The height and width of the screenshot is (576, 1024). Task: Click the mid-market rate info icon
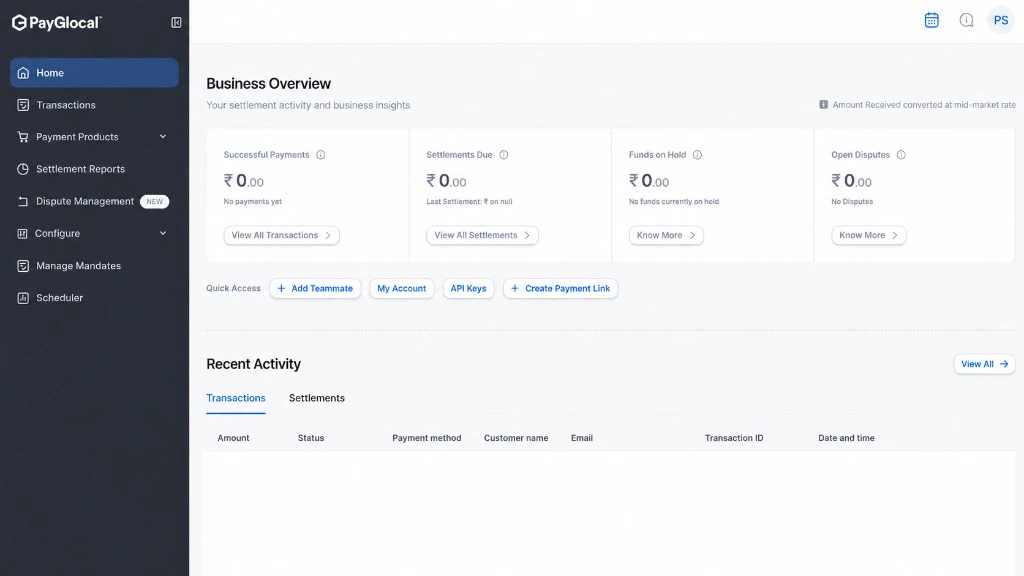(824, 104)
